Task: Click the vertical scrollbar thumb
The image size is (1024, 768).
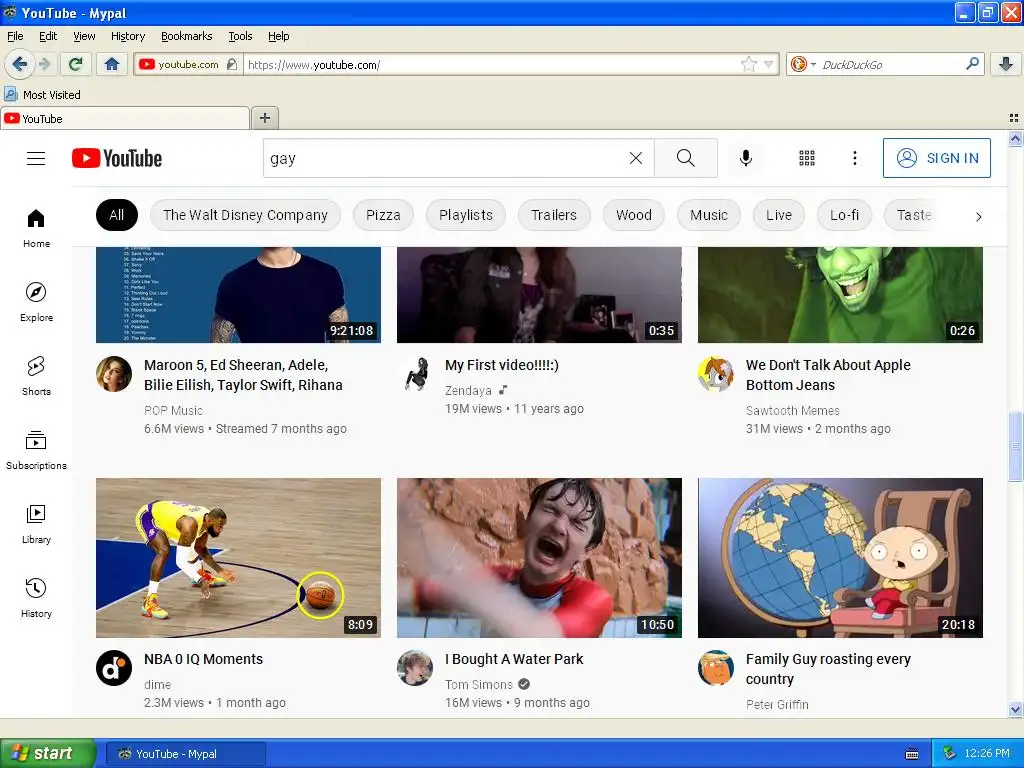Action: pos(1015,447)
